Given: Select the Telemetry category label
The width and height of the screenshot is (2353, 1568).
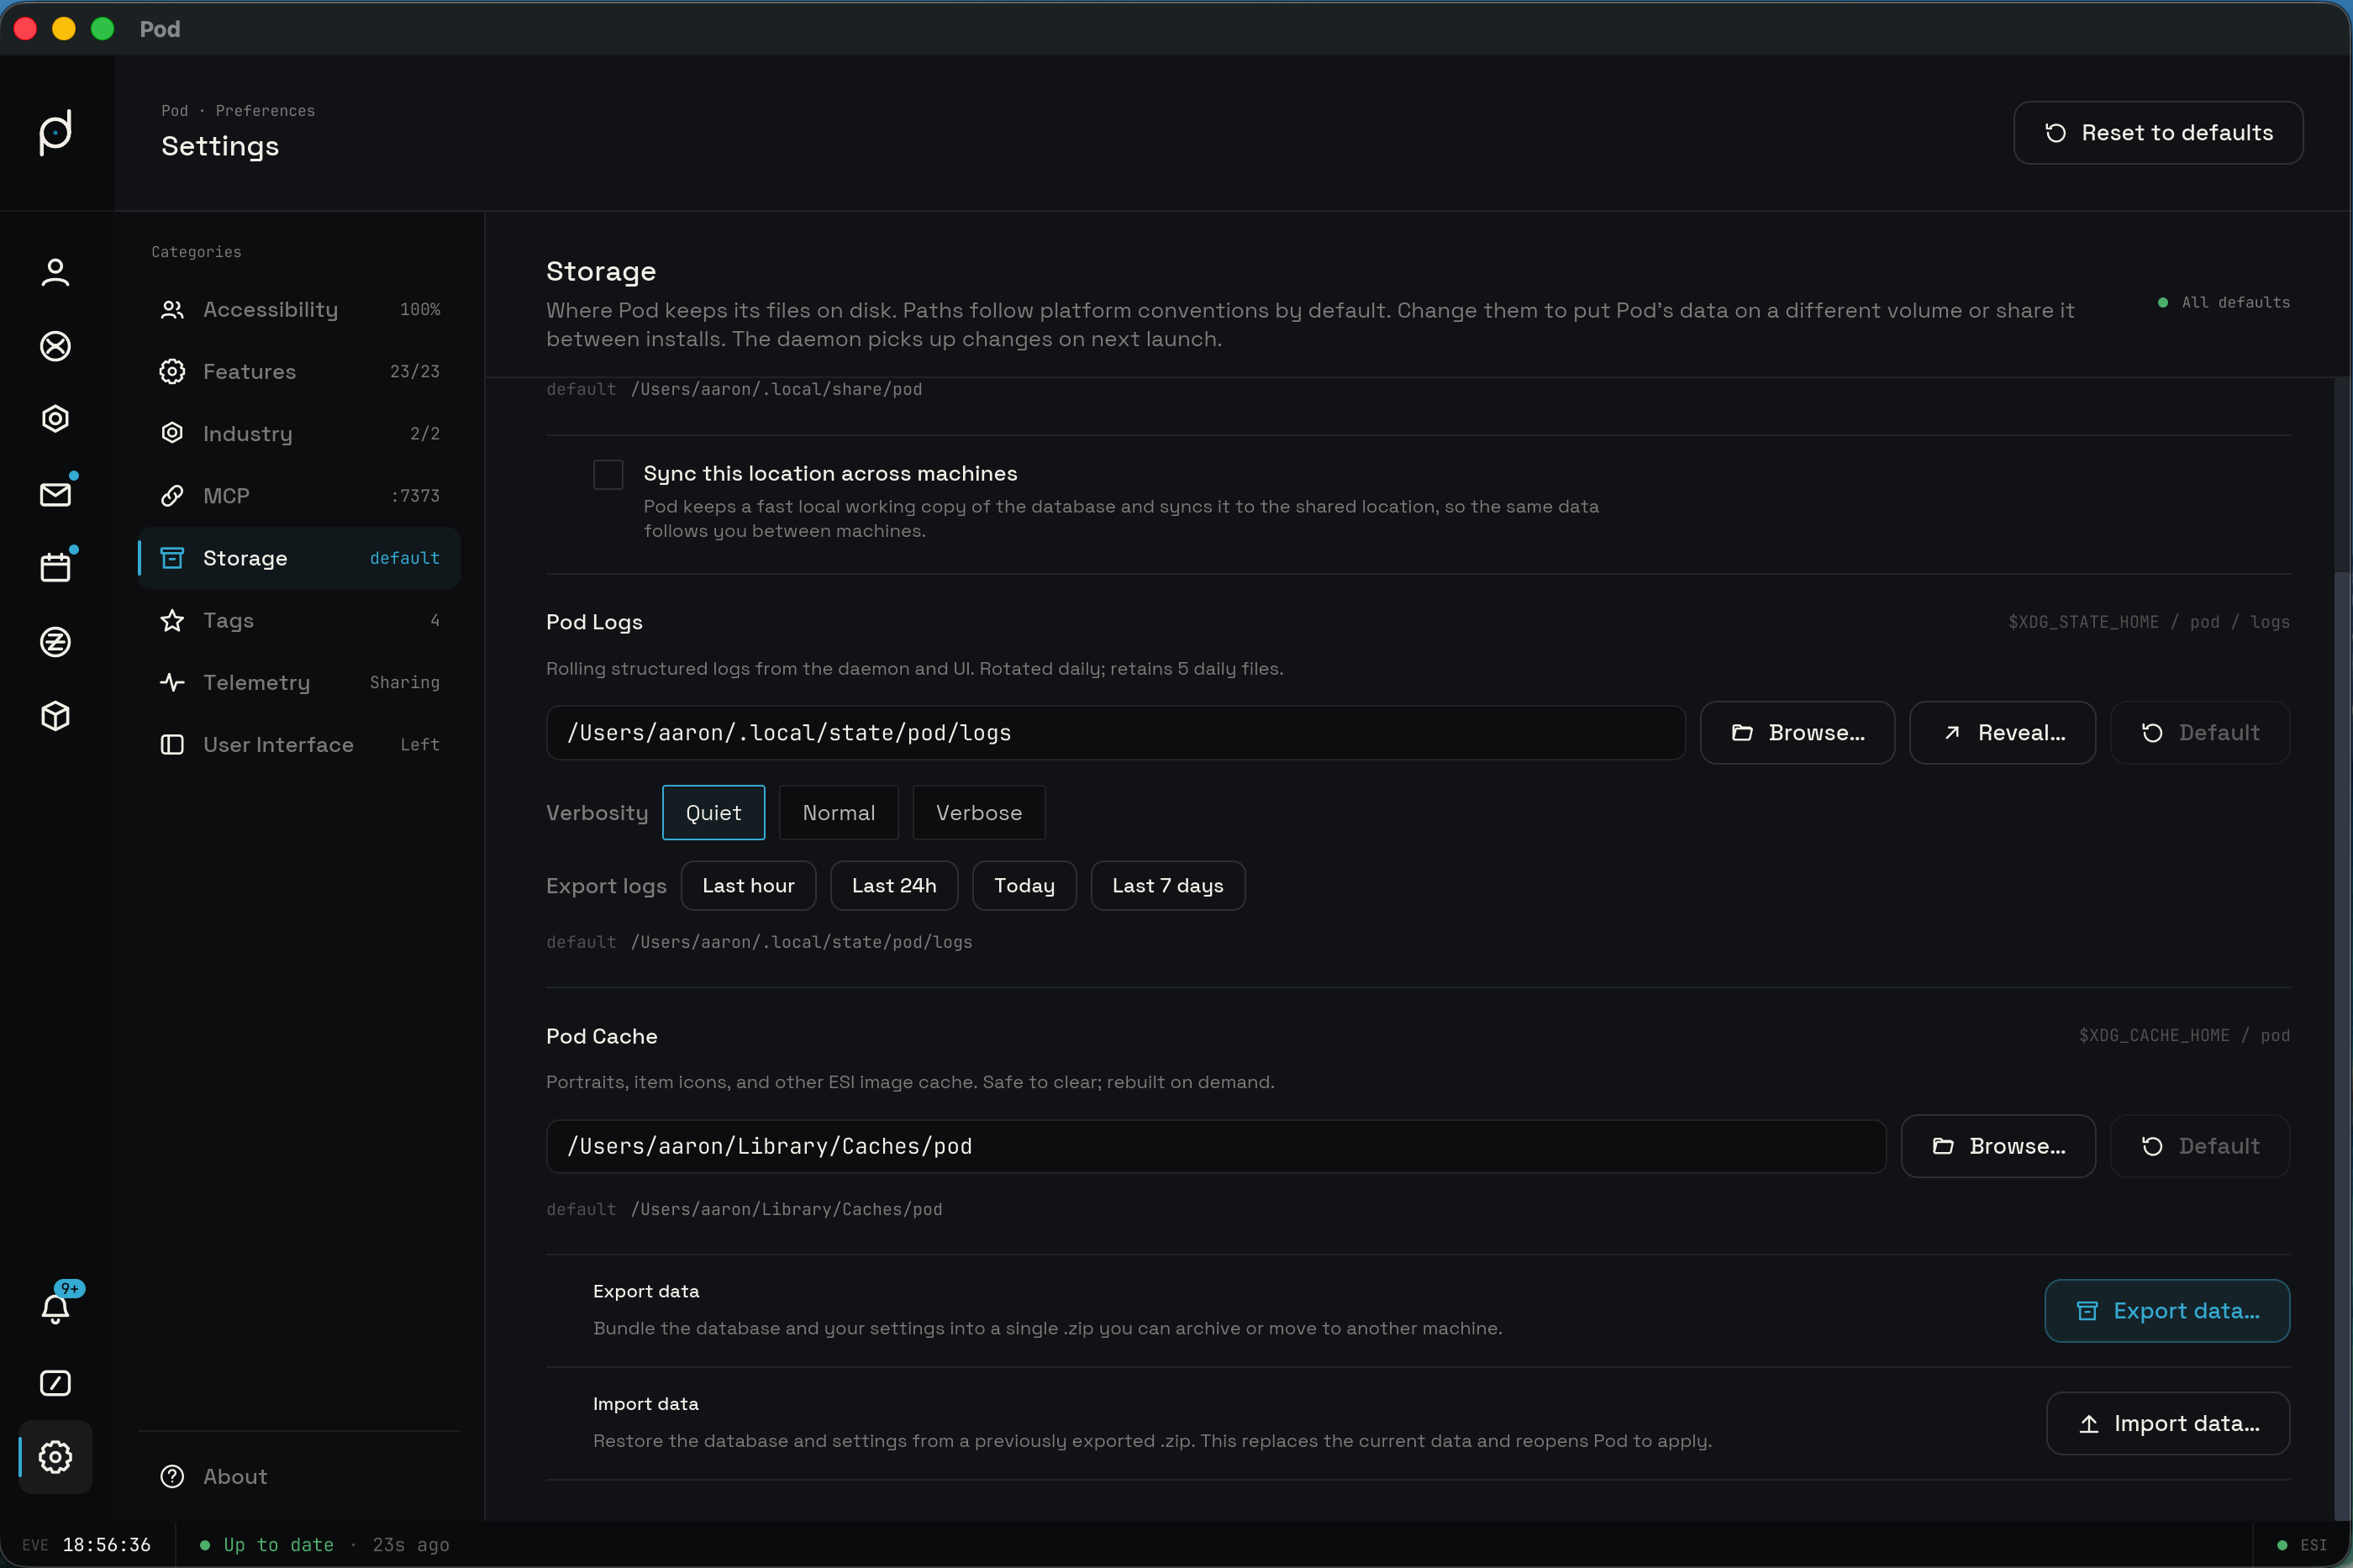Looking at the screenshot, I should (256, 683).
